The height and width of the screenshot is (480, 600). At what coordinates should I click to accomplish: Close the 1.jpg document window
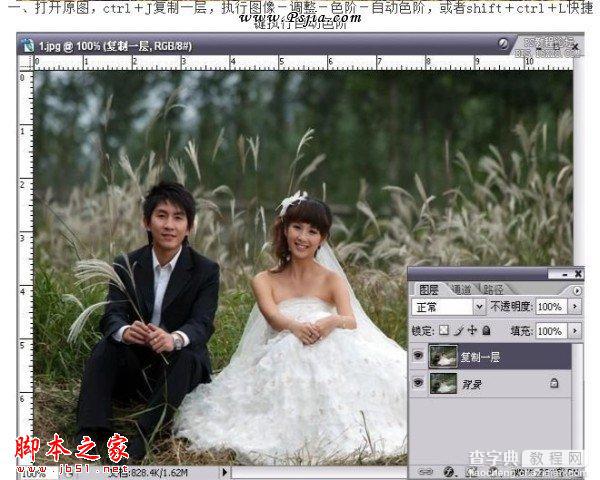point(575,47)
